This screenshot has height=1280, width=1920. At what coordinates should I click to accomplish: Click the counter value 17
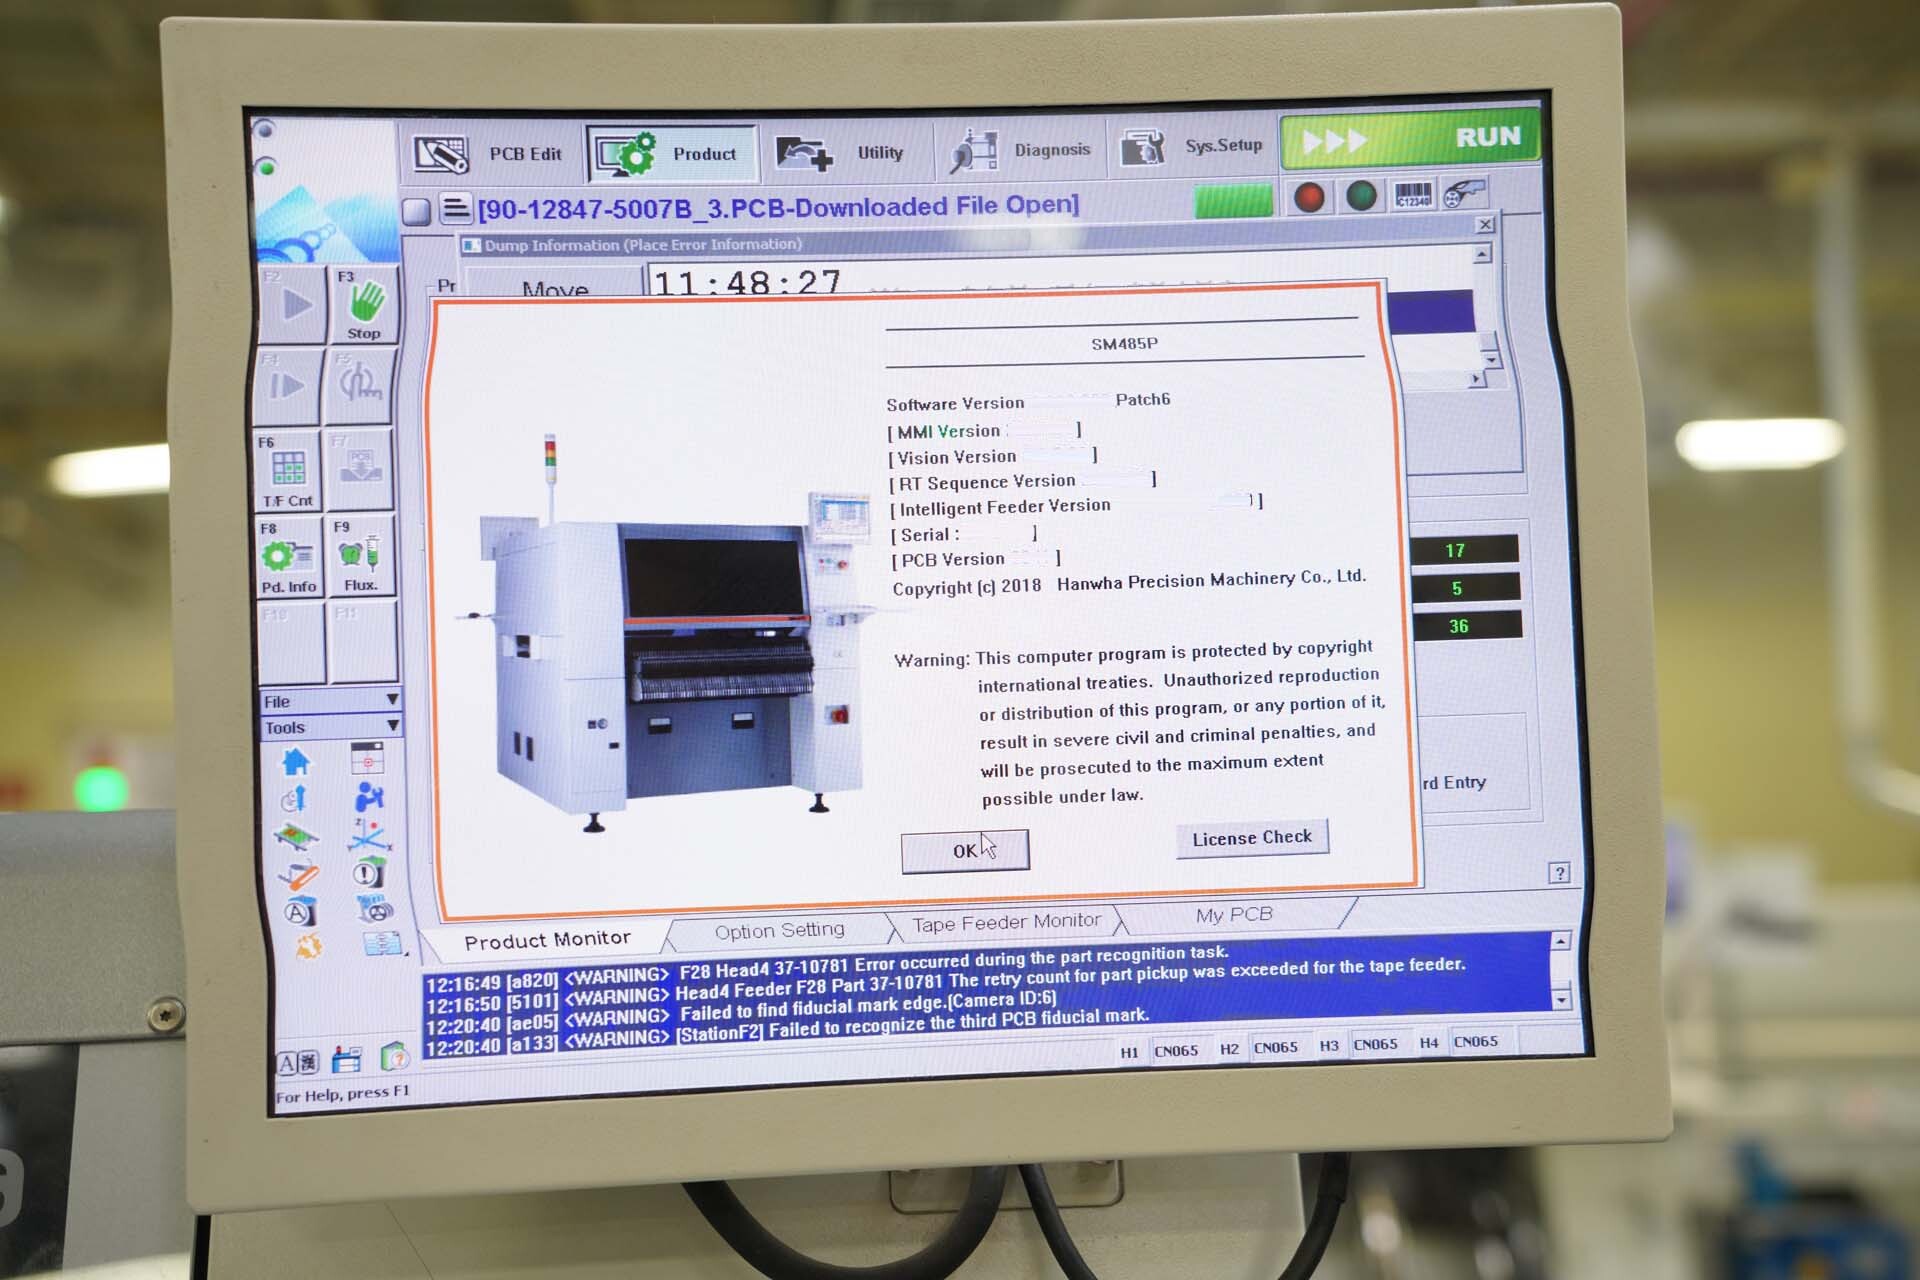1463,550
